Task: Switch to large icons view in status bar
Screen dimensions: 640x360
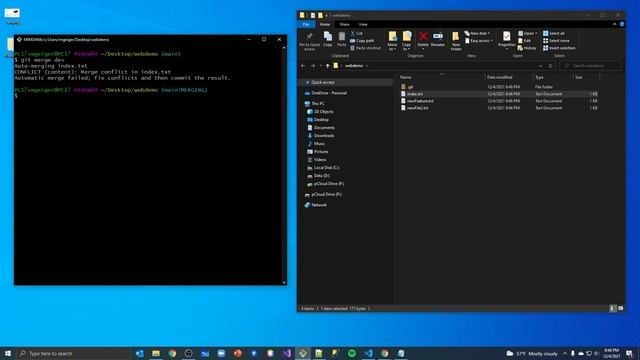Action: 620,309
